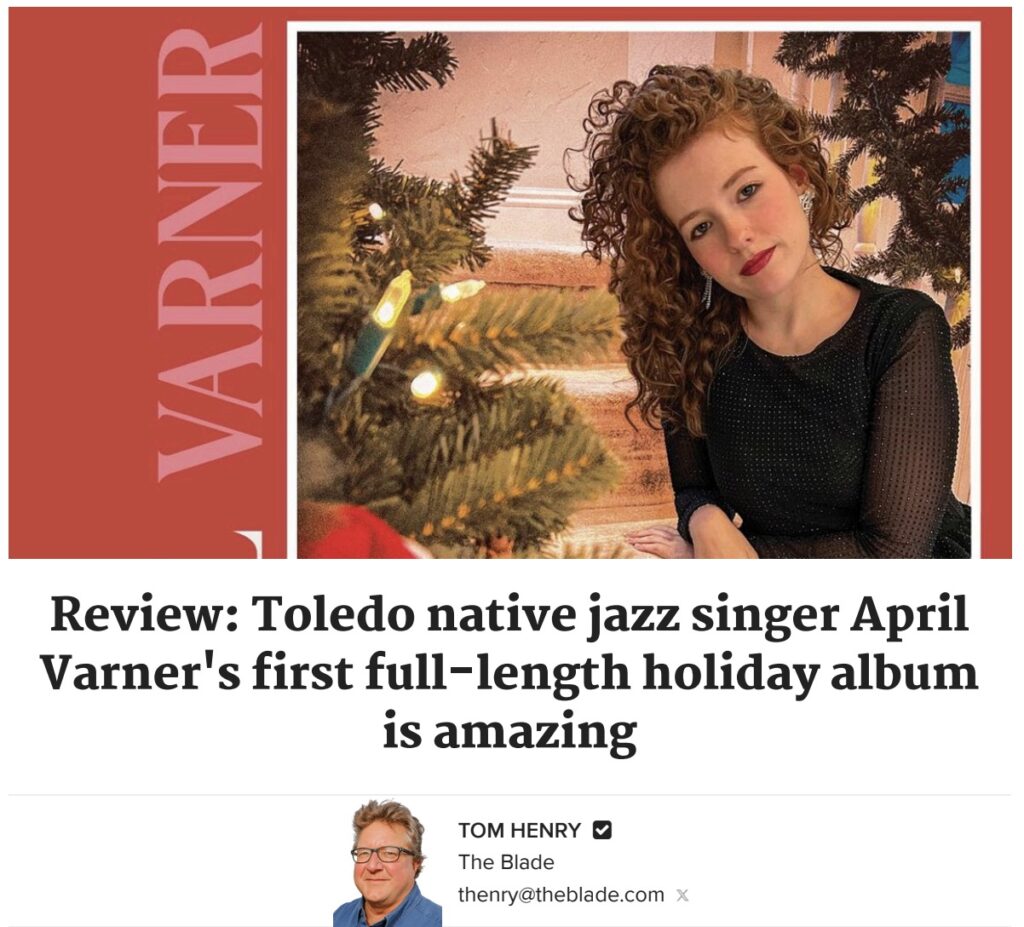
Task: Open the April Varner album cover image
Action: coord(509,283)
